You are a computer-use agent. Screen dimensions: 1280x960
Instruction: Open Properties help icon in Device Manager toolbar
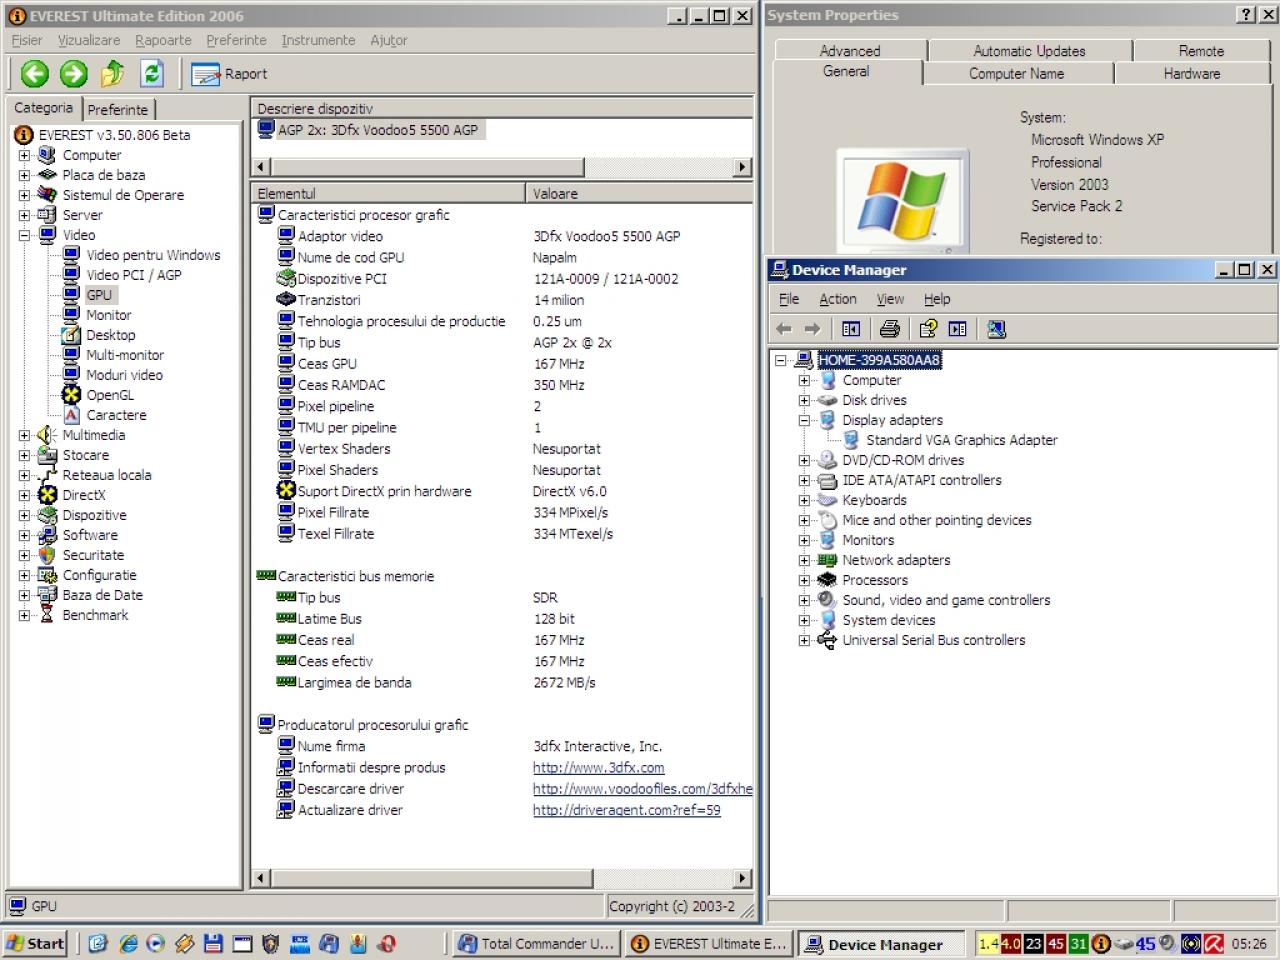point(928,329)
